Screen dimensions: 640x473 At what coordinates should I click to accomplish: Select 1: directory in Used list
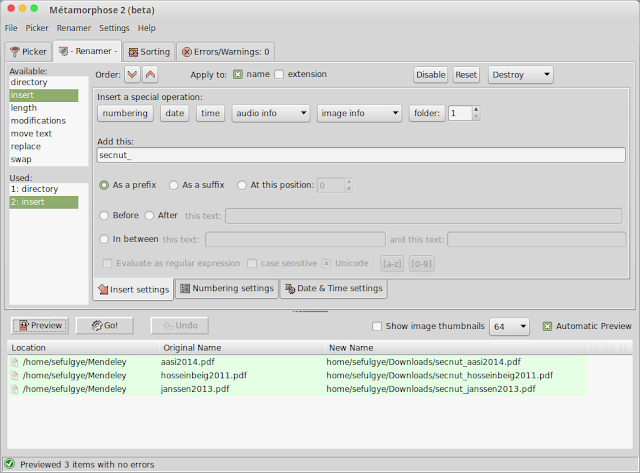[44, 189]
